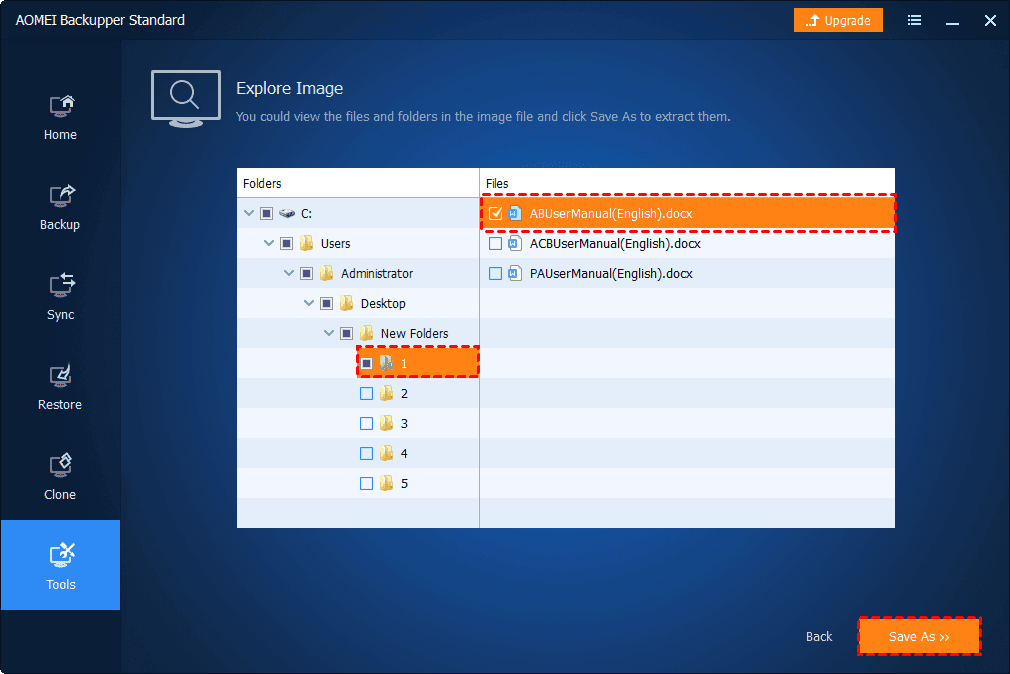The height and width of the screenshot is (674, 1010).
Task: Click the Upgrade button
Action: tap(838, 20)
